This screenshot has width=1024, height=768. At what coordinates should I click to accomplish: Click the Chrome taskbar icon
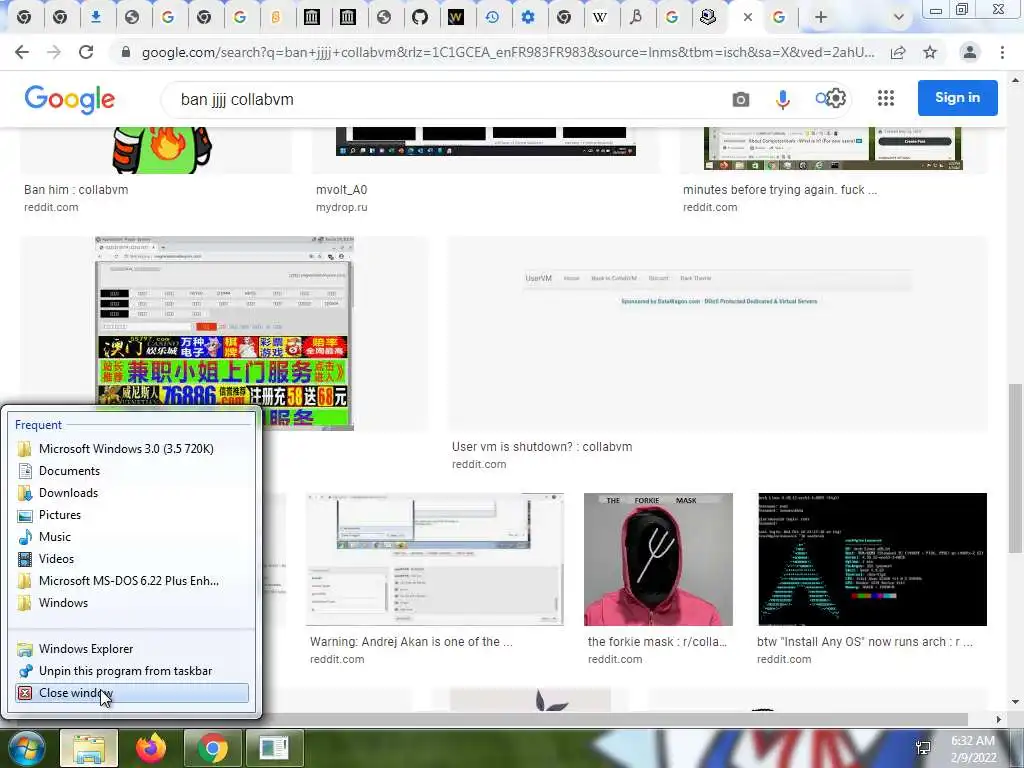click(213, 748)
